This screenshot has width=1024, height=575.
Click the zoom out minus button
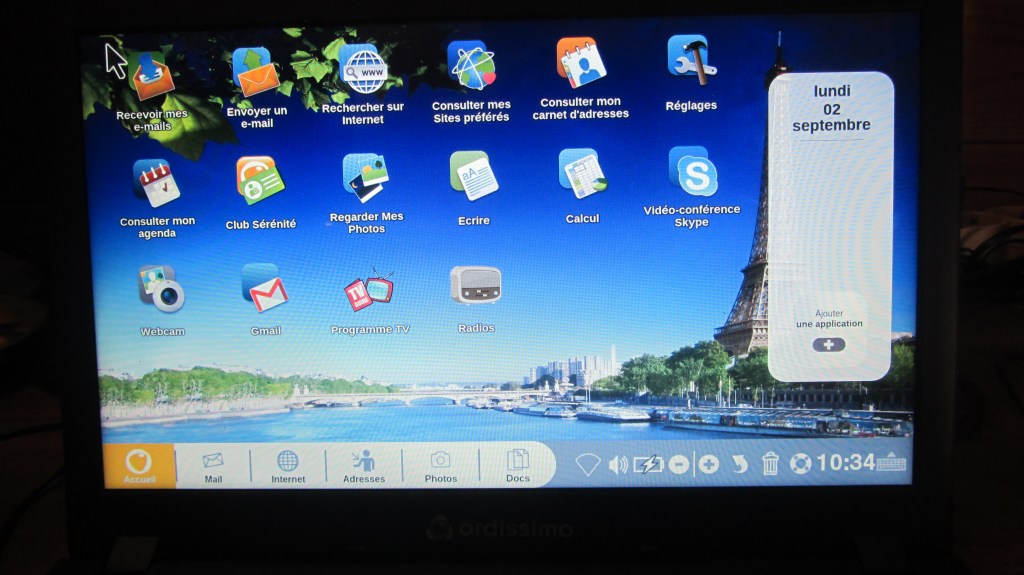pos(679,464)
